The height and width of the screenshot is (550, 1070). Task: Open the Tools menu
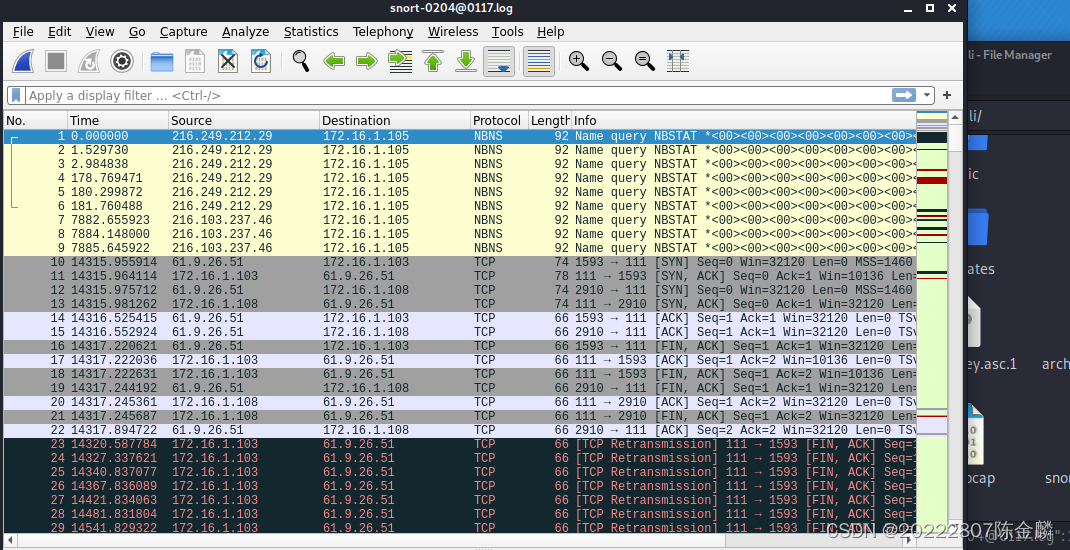(507, 31)
